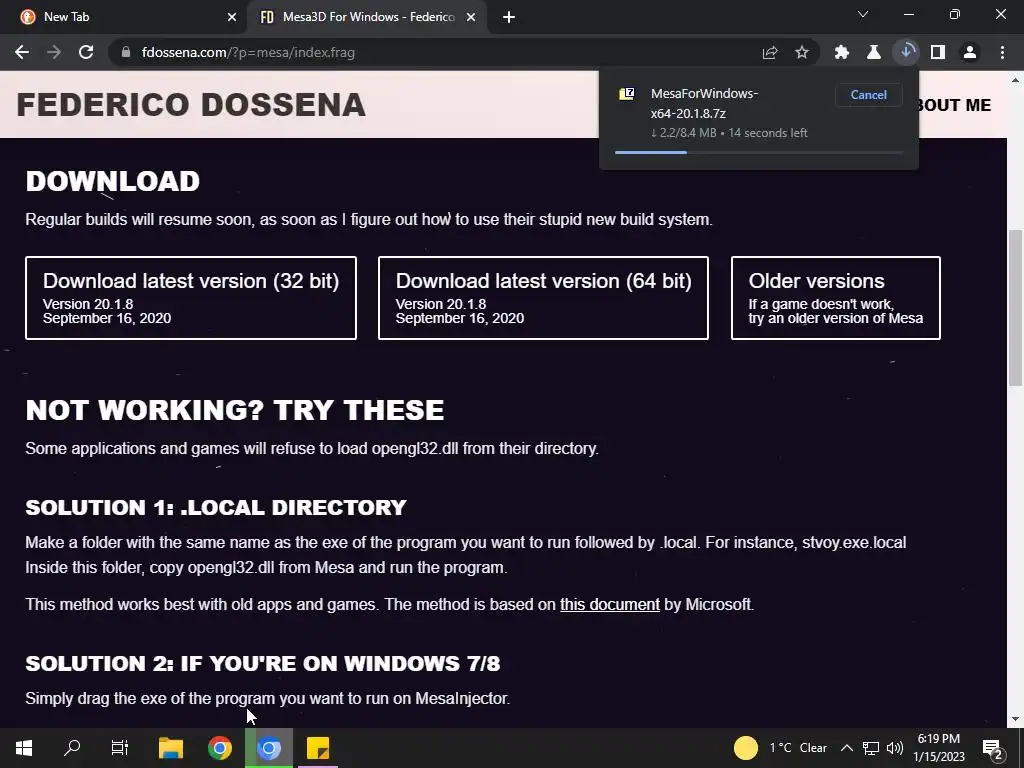
Task: Click the Federico Dossena site title
Action: pos(191,104)
